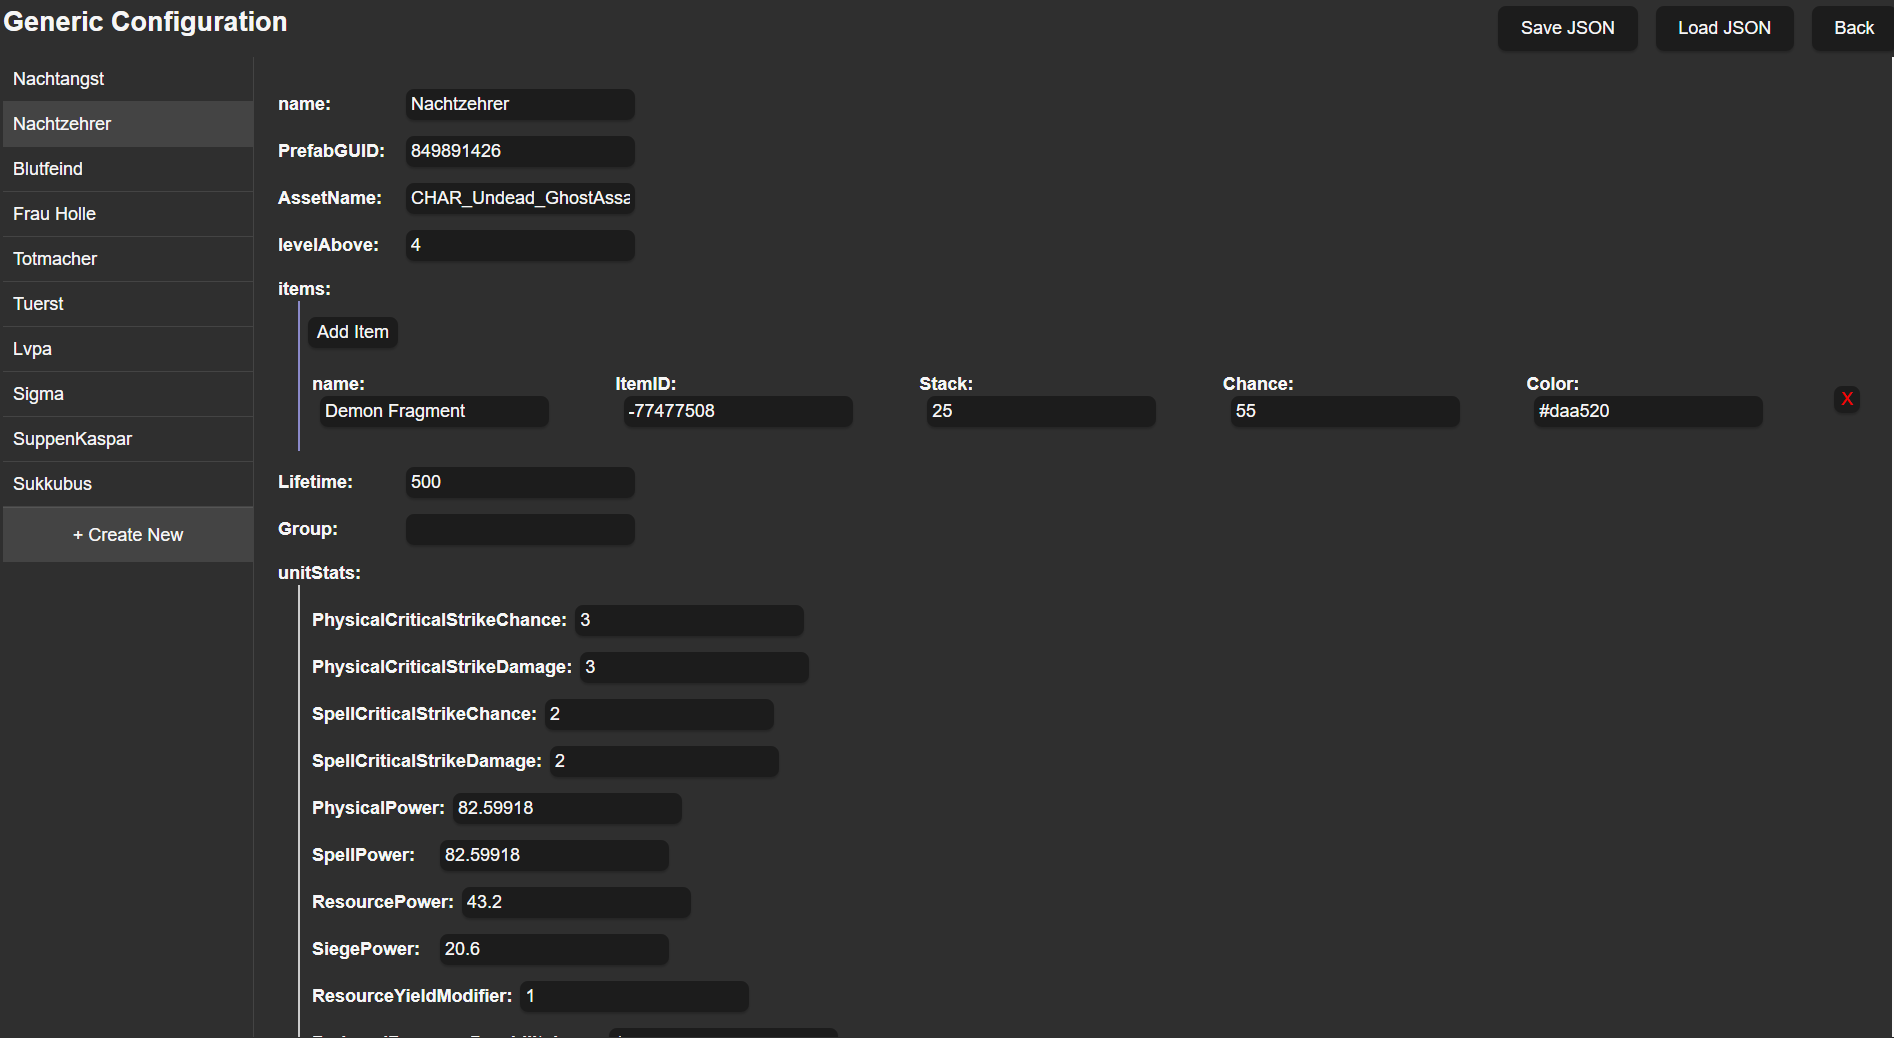The image size is (1894, 1038).
Task: Open the Blutfeind entry
Action: point(128,169)
